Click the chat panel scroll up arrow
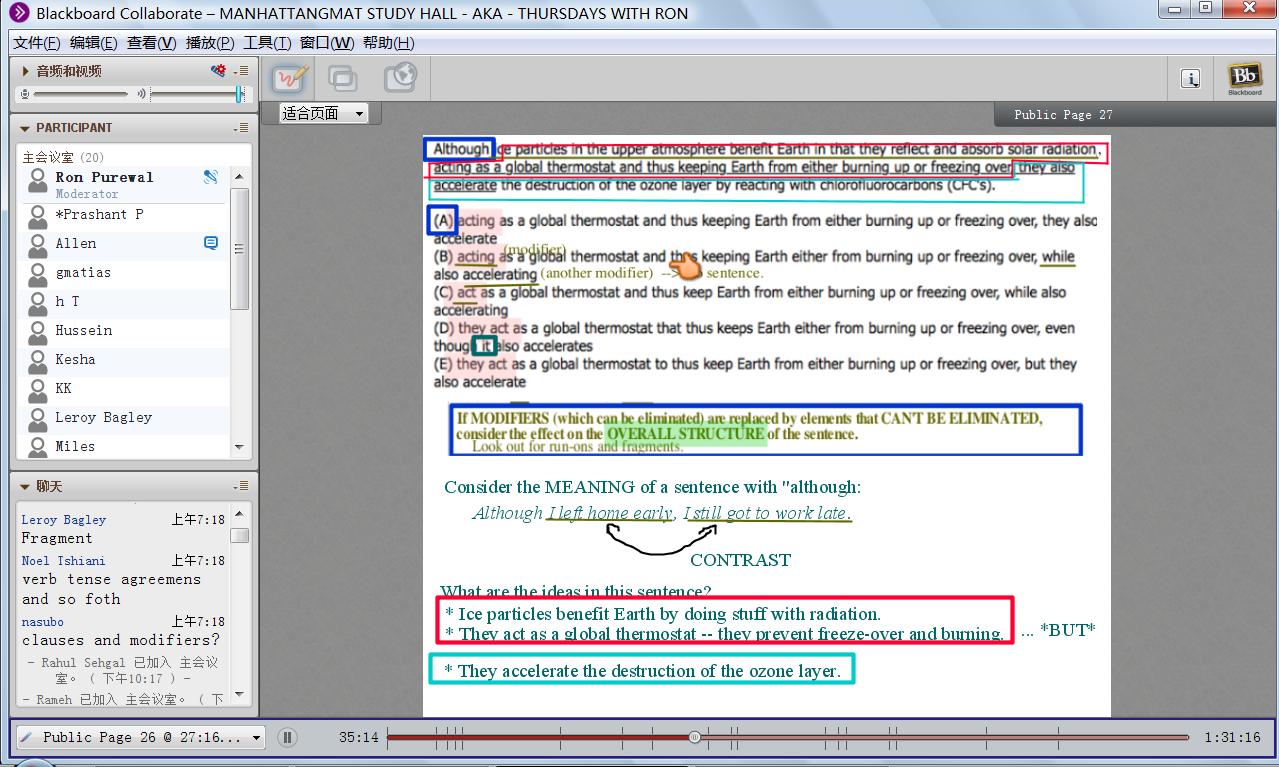Screen dimensions: 1279x767 pyautogui.click(x=240, y=515)
